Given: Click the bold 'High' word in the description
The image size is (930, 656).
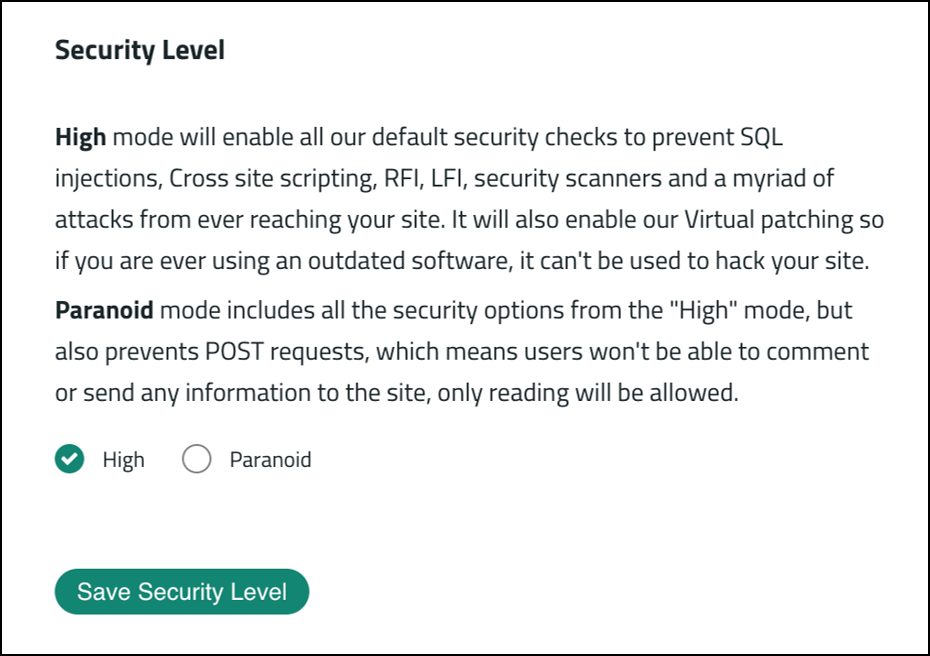Looking at the screenshot, I should click(x=81, y=137).
